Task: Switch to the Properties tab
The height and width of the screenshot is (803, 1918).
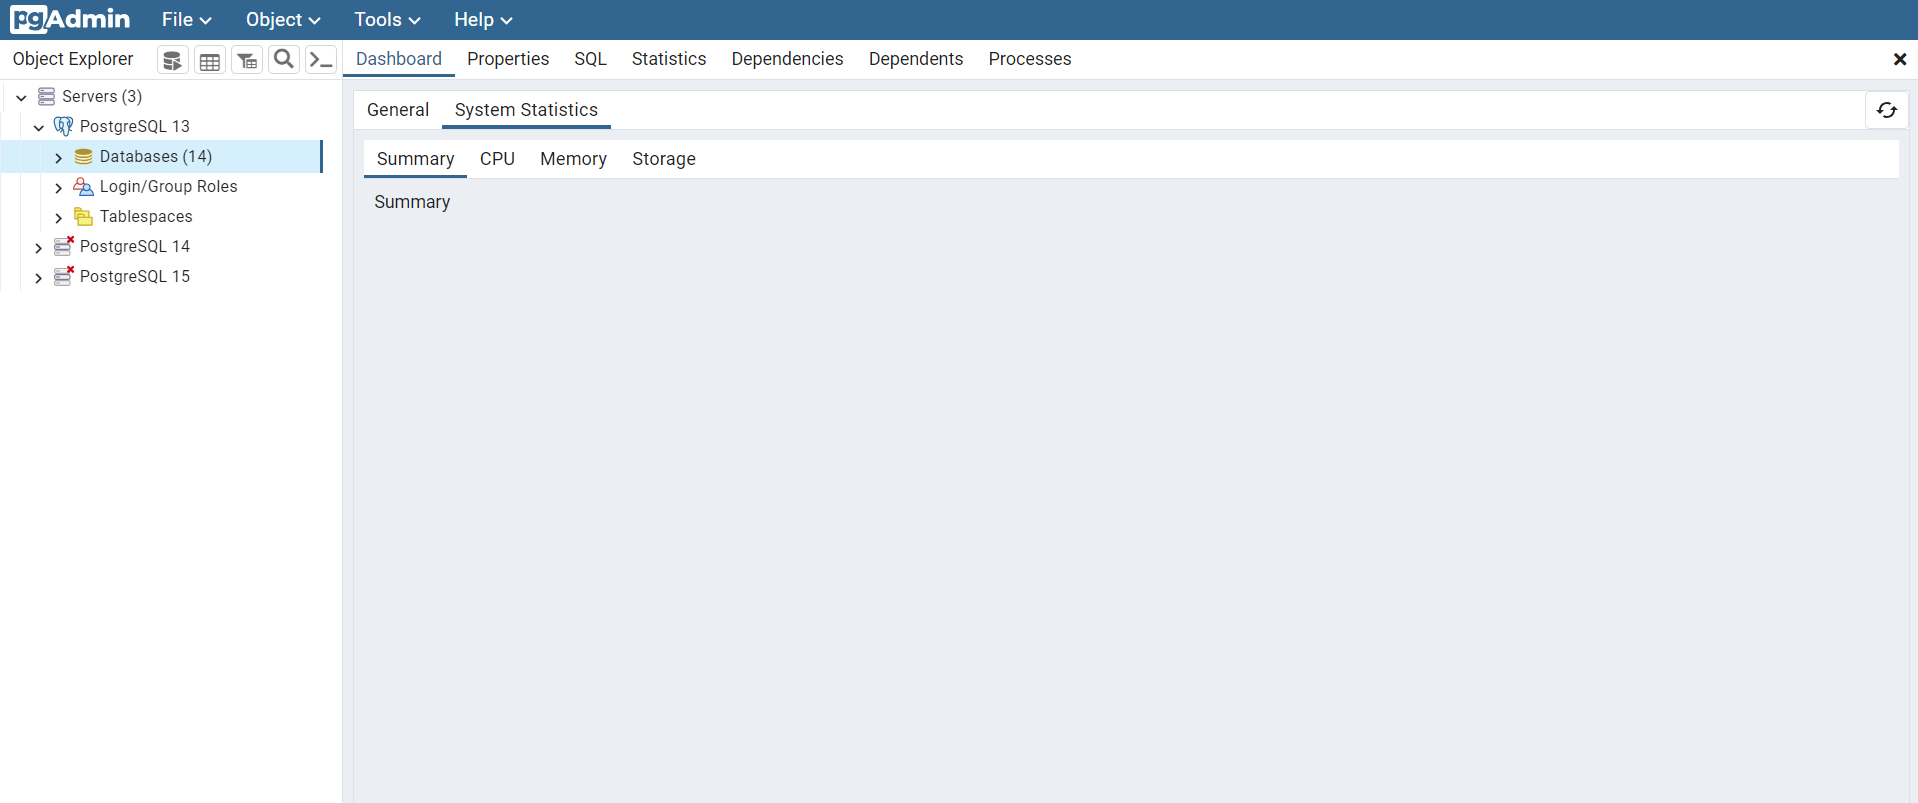Action: 507,59
